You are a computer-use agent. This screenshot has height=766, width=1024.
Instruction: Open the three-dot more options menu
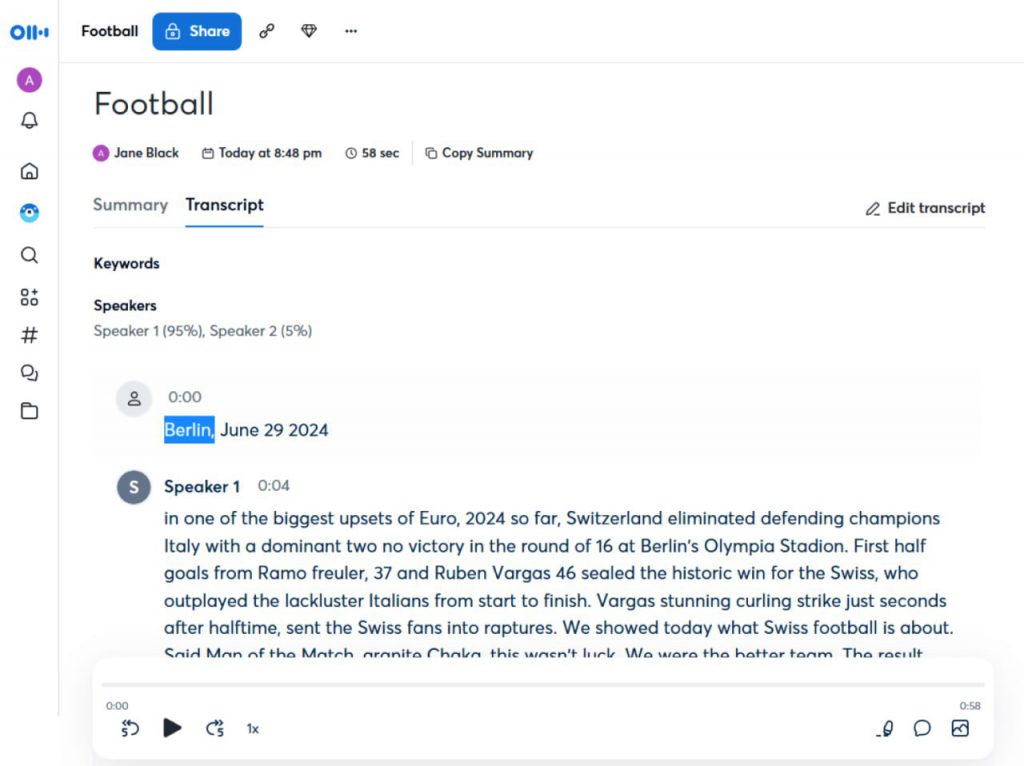tap(351, 31)
